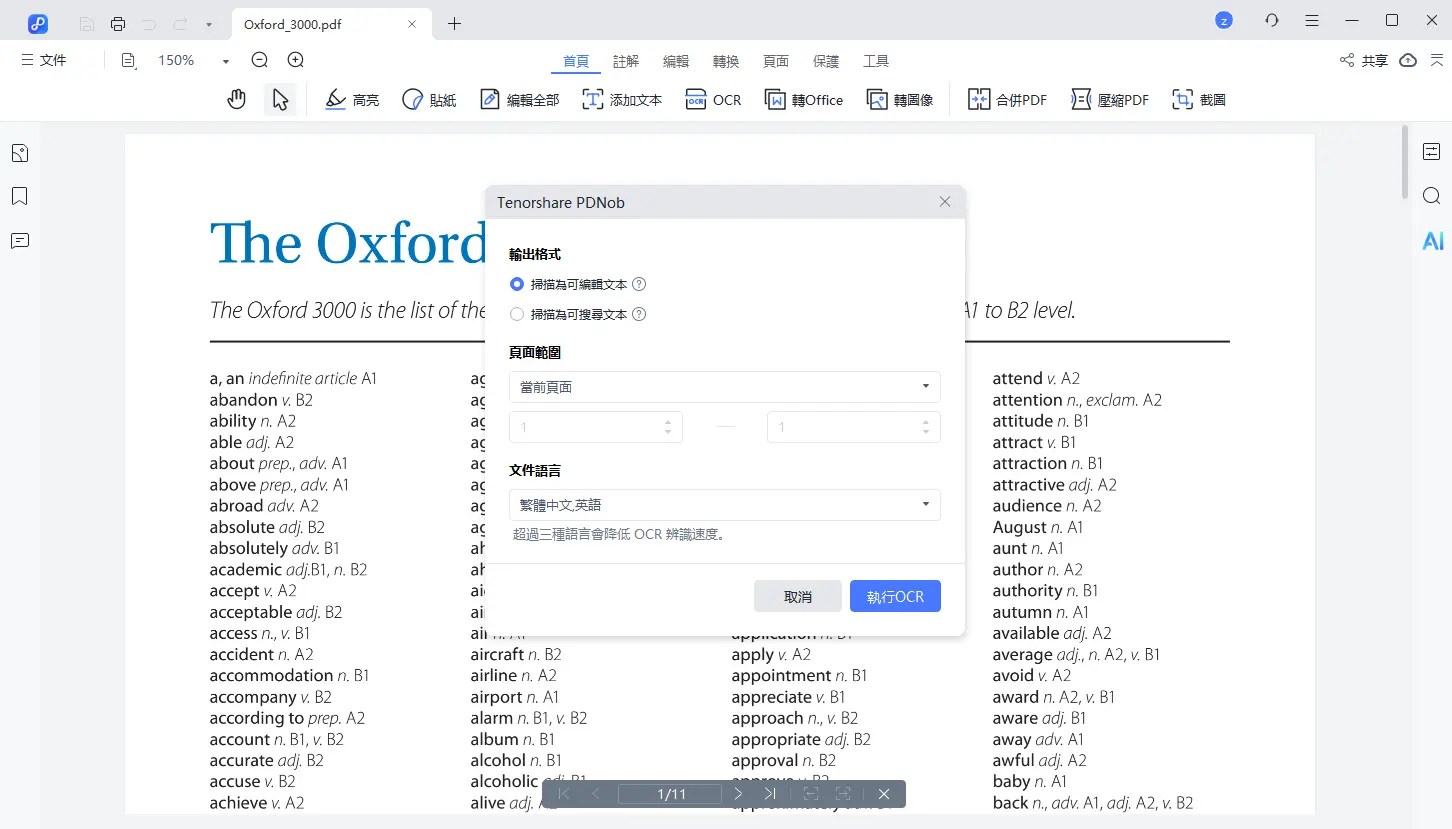Viewport: 1452px width, 829px height.
Task: Open the user account avatar
Action: (x=1223, y=20)
